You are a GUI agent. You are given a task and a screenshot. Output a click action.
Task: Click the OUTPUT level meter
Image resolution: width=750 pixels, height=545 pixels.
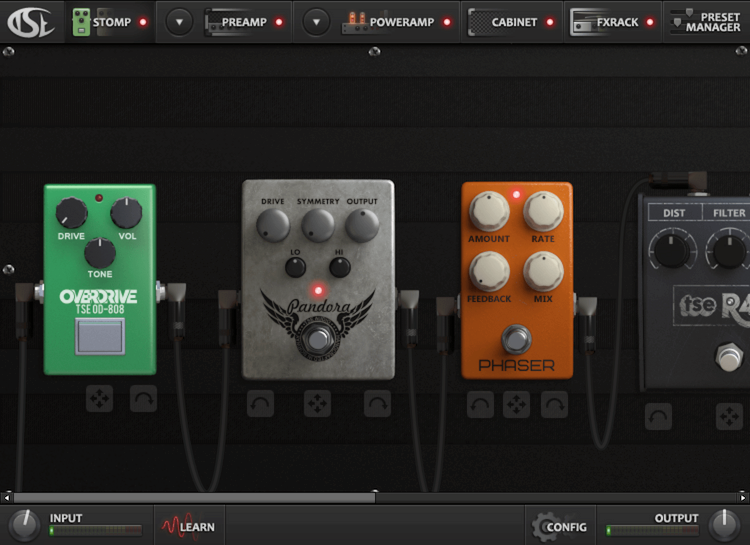tap(652, 530)
